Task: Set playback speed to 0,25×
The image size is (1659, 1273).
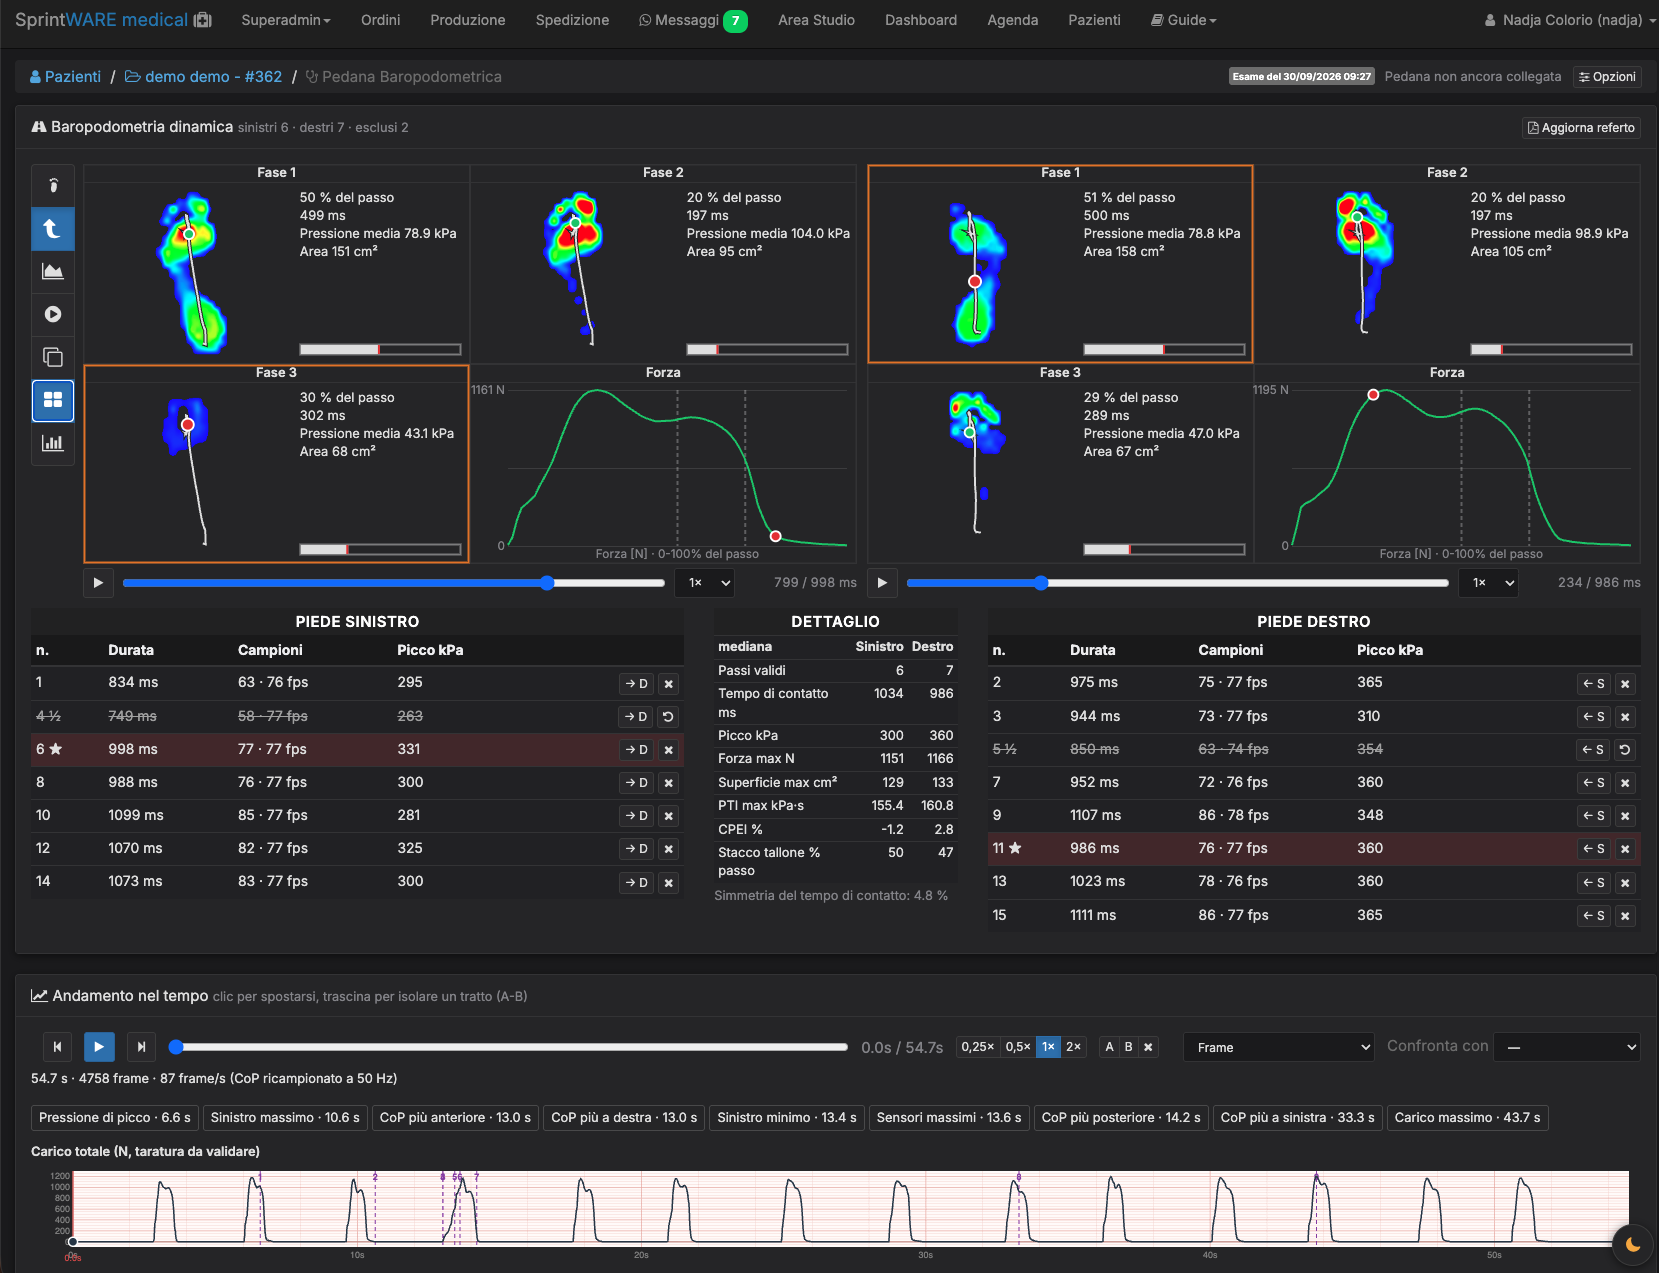Action: point(977,1047)
